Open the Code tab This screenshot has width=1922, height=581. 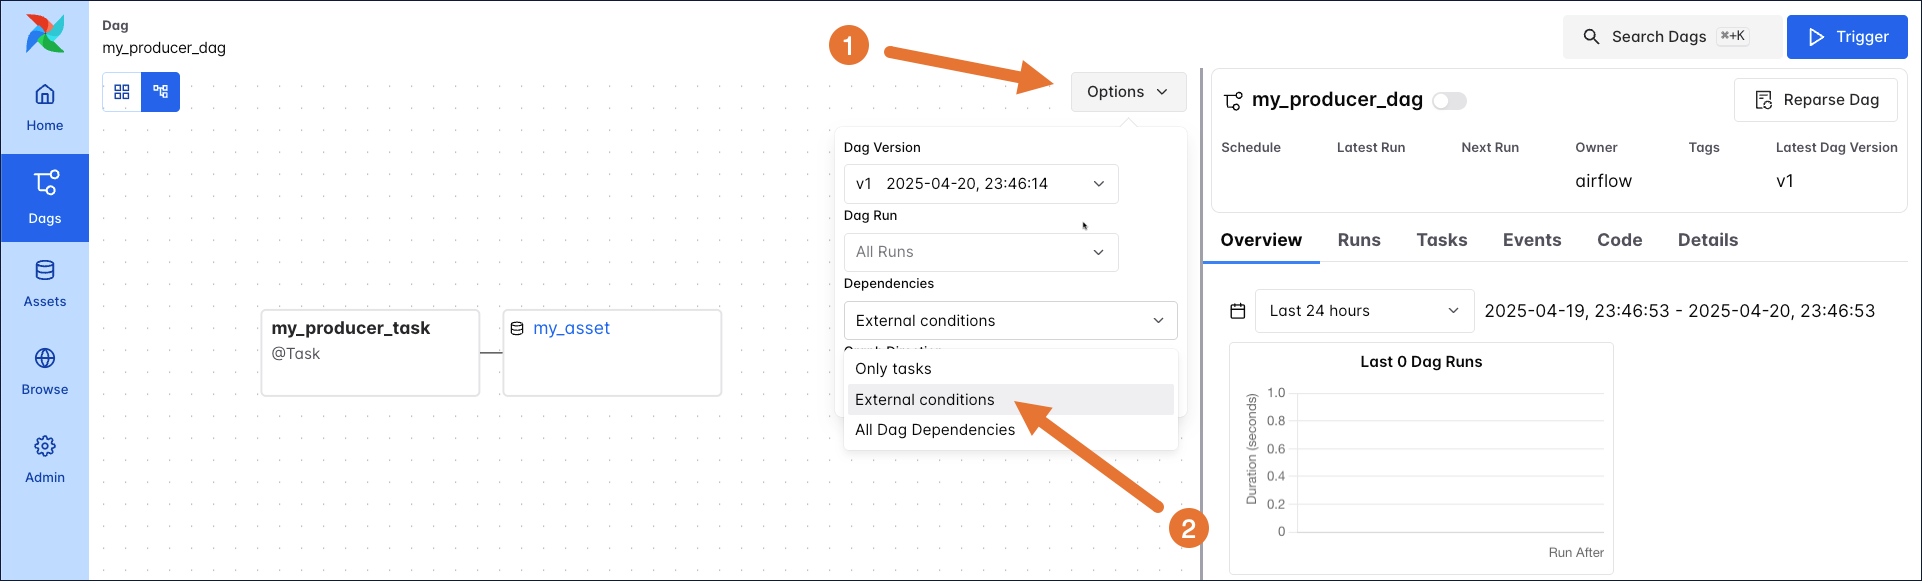click(1619, 240)
